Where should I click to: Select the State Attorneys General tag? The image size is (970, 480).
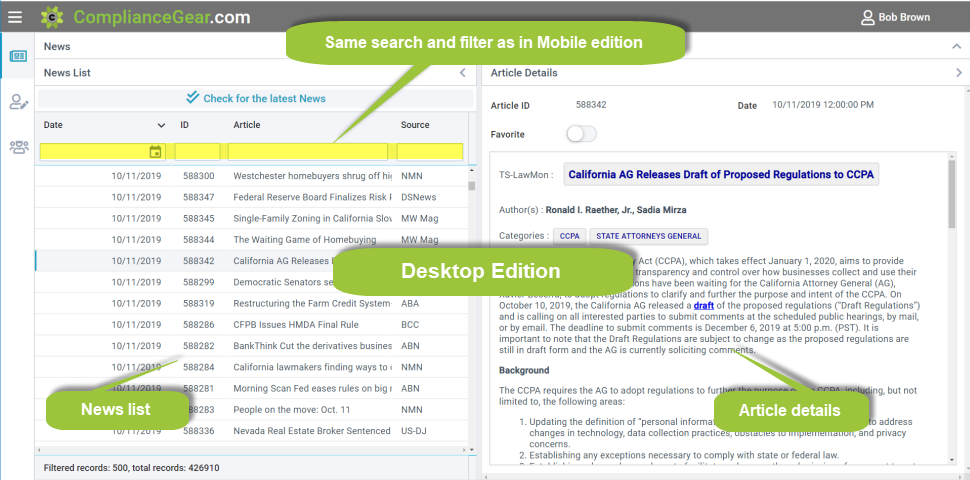point(648,237)
